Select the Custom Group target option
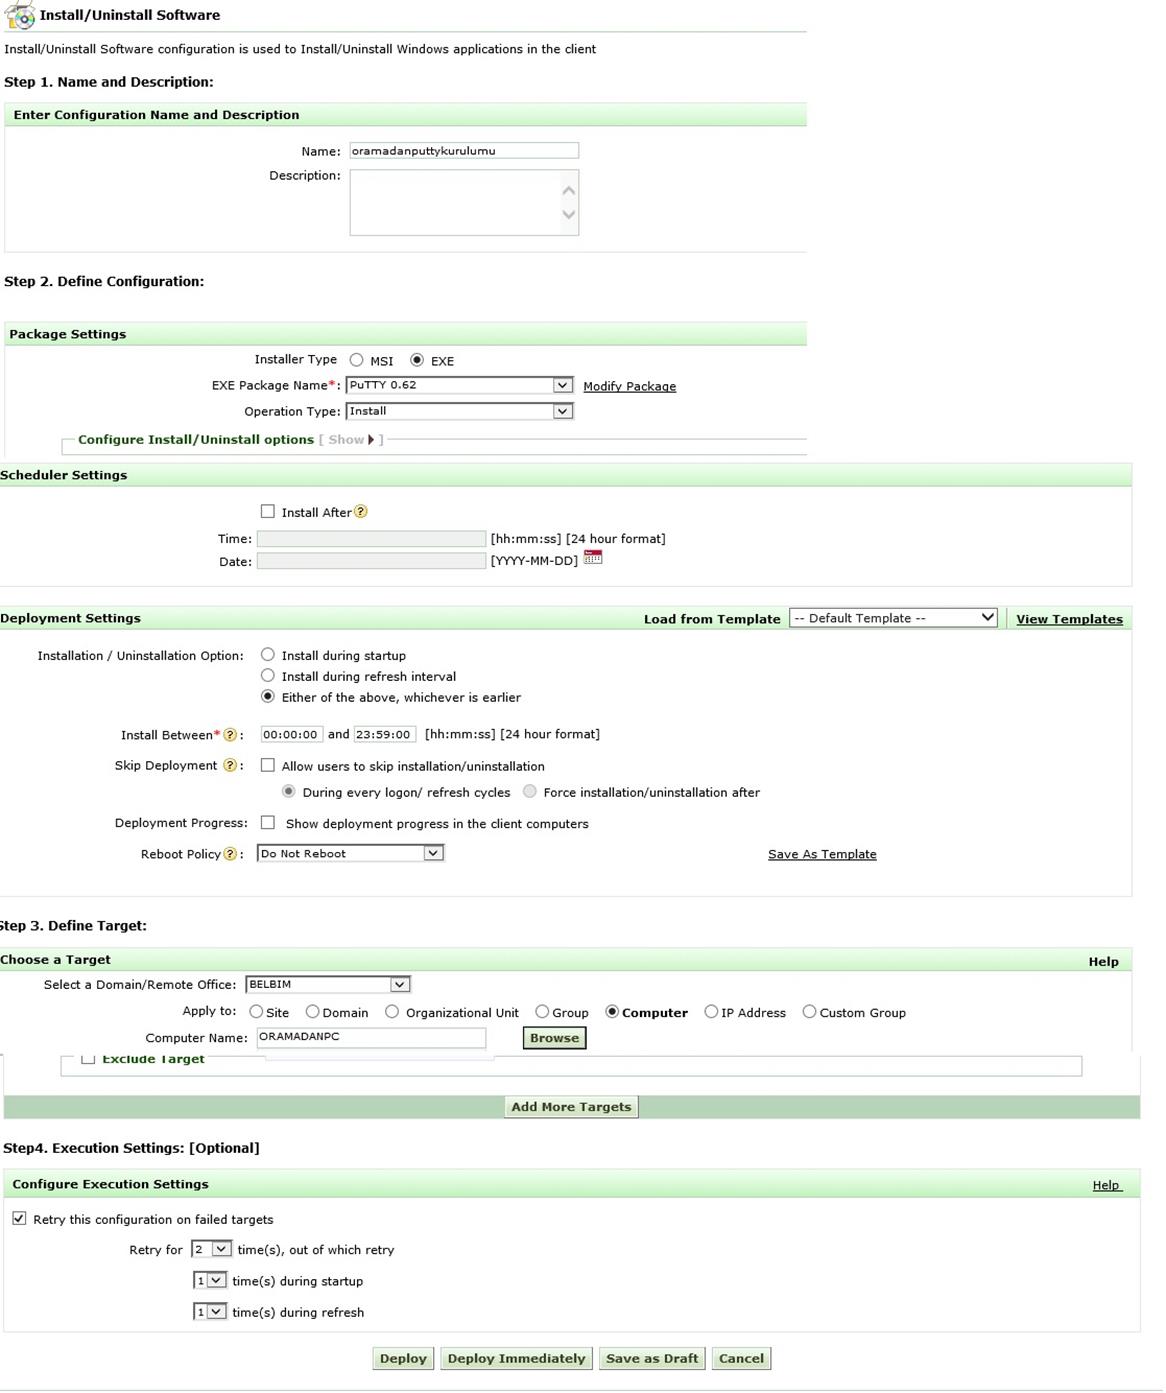The height and width of the screenshot is (1393, 1166). tap(809, 1012)
